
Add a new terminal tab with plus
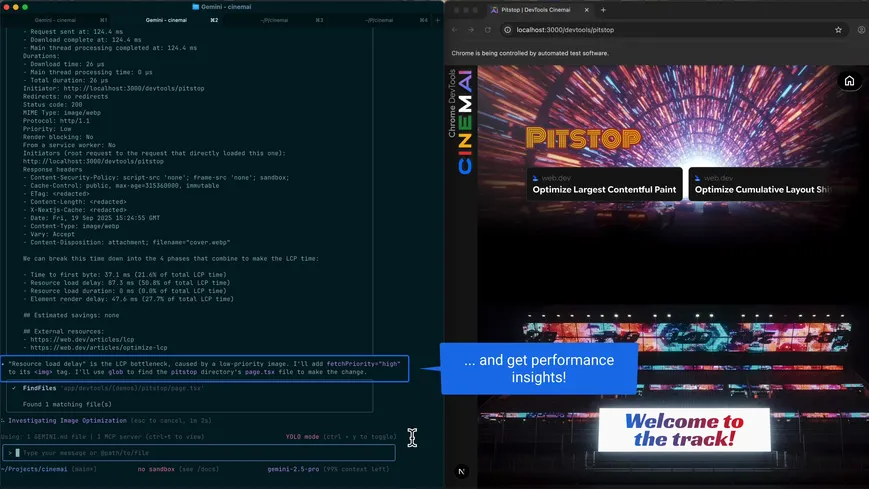437,20
